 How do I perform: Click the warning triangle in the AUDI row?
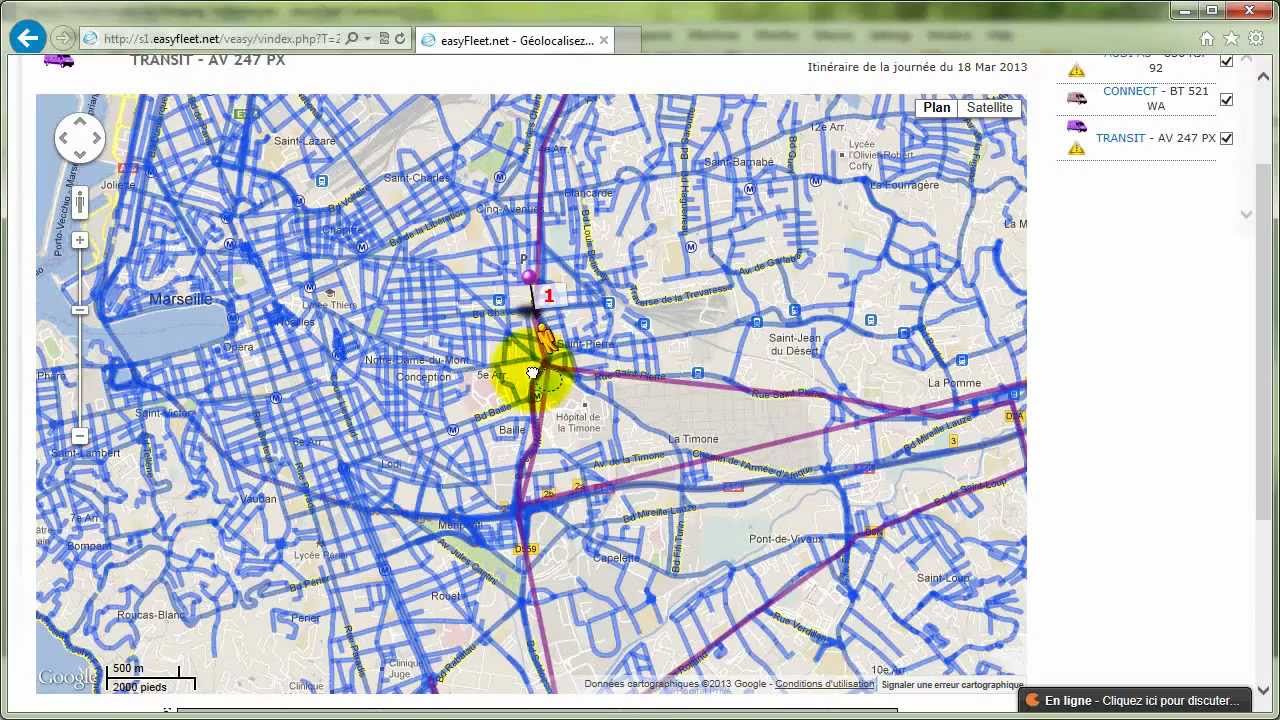[1077, 70]
